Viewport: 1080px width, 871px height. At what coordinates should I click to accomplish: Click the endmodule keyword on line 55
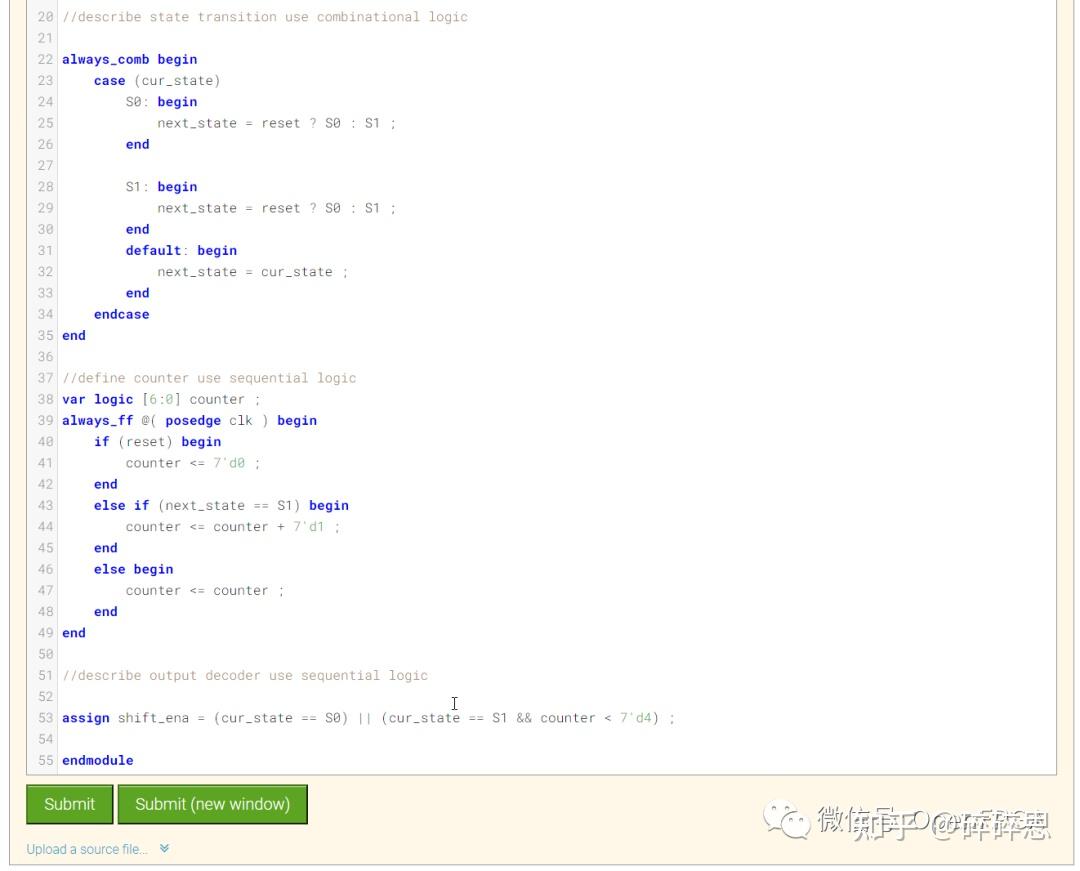(x=97, y=760)
